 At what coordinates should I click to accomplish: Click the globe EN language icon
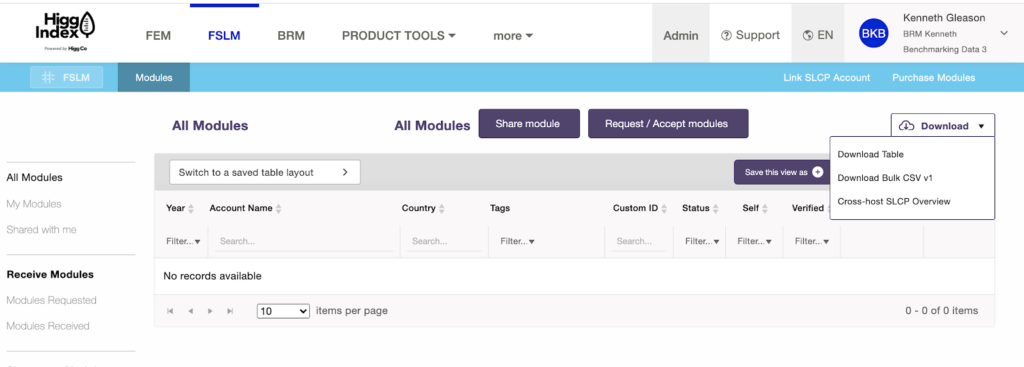click(808, 35)
